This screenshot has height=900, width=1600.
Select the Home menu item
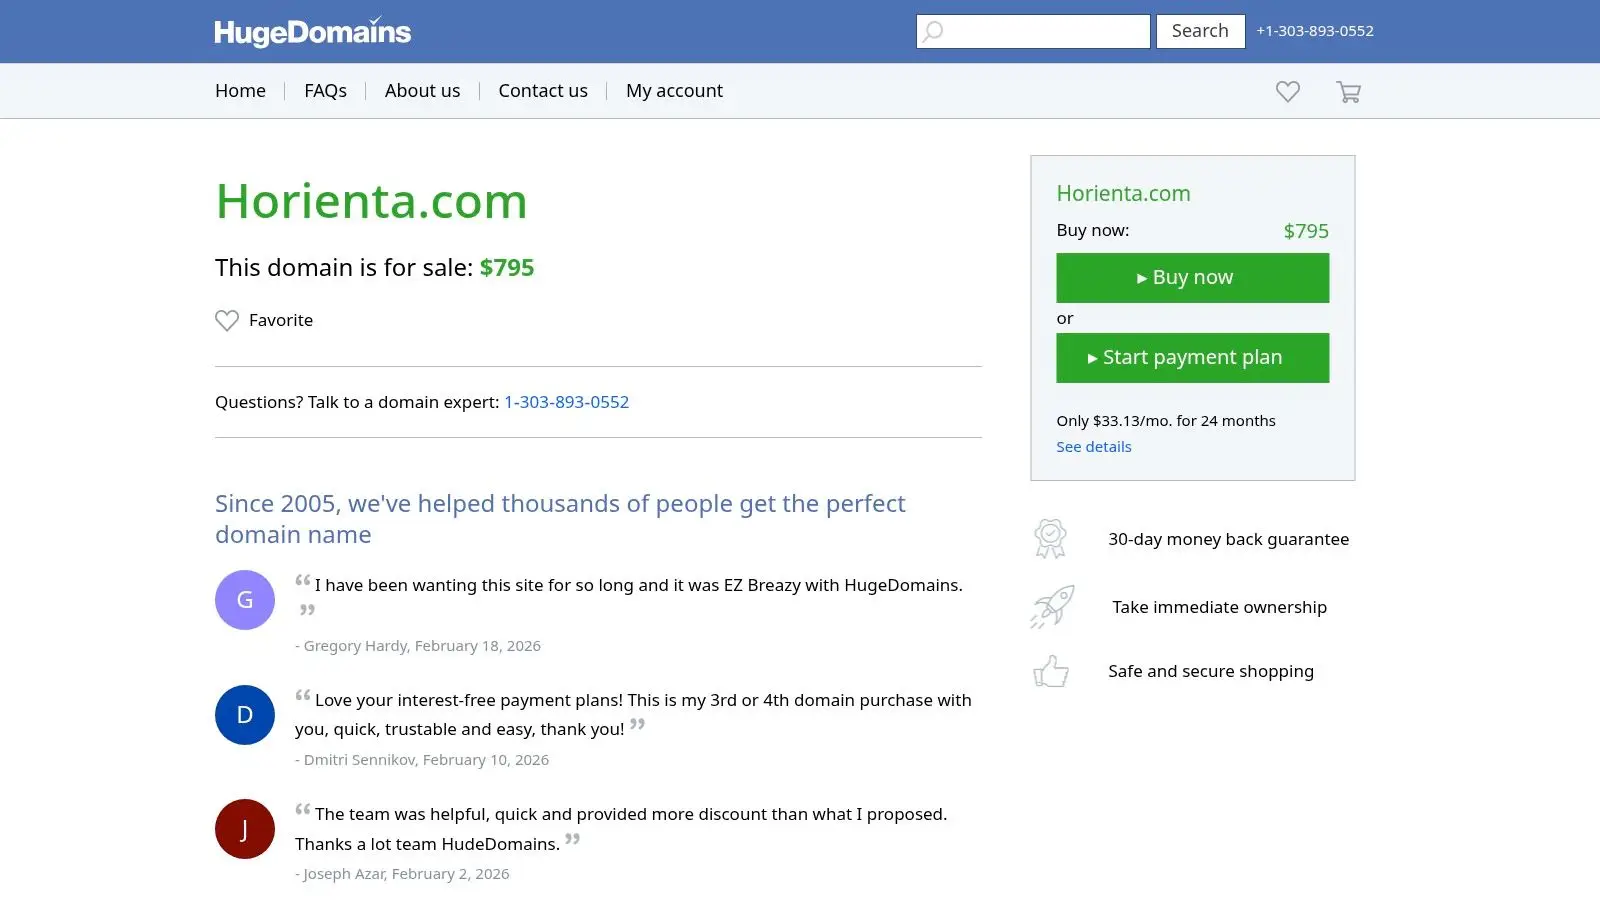(x=239, y=90)
